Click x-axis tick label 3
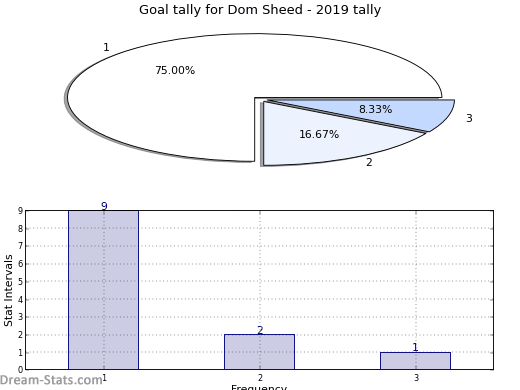Image resolution: width=520 pixels, height=390 pixels. click(416, 378)
